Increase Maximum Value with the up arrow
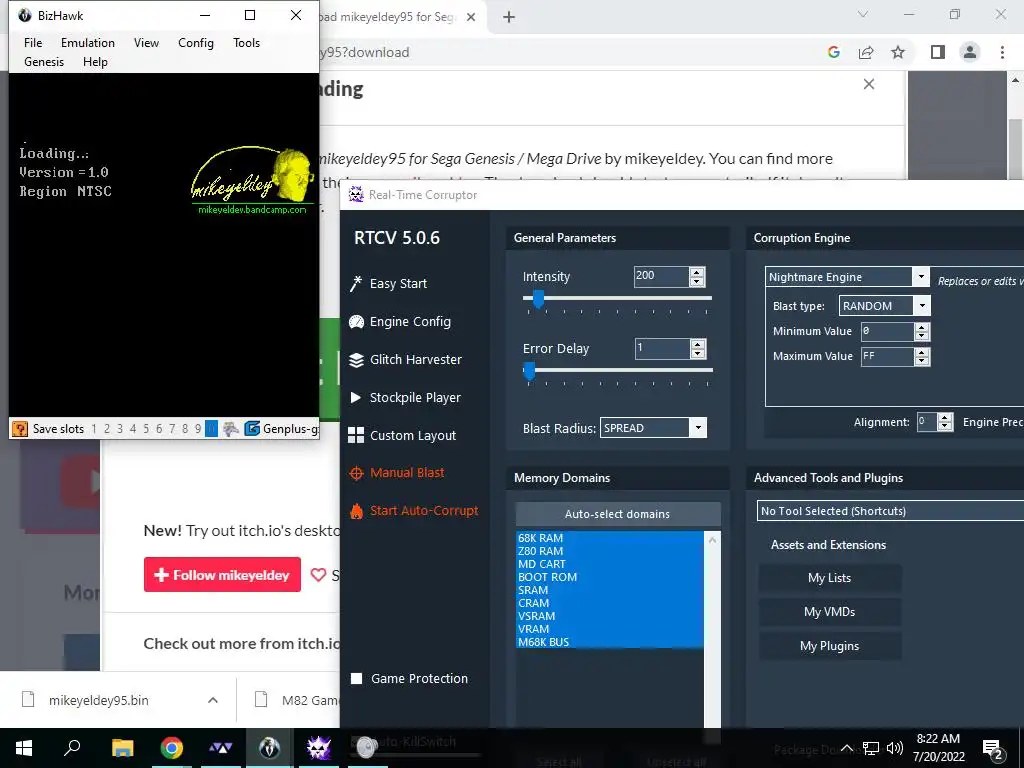 921,352
